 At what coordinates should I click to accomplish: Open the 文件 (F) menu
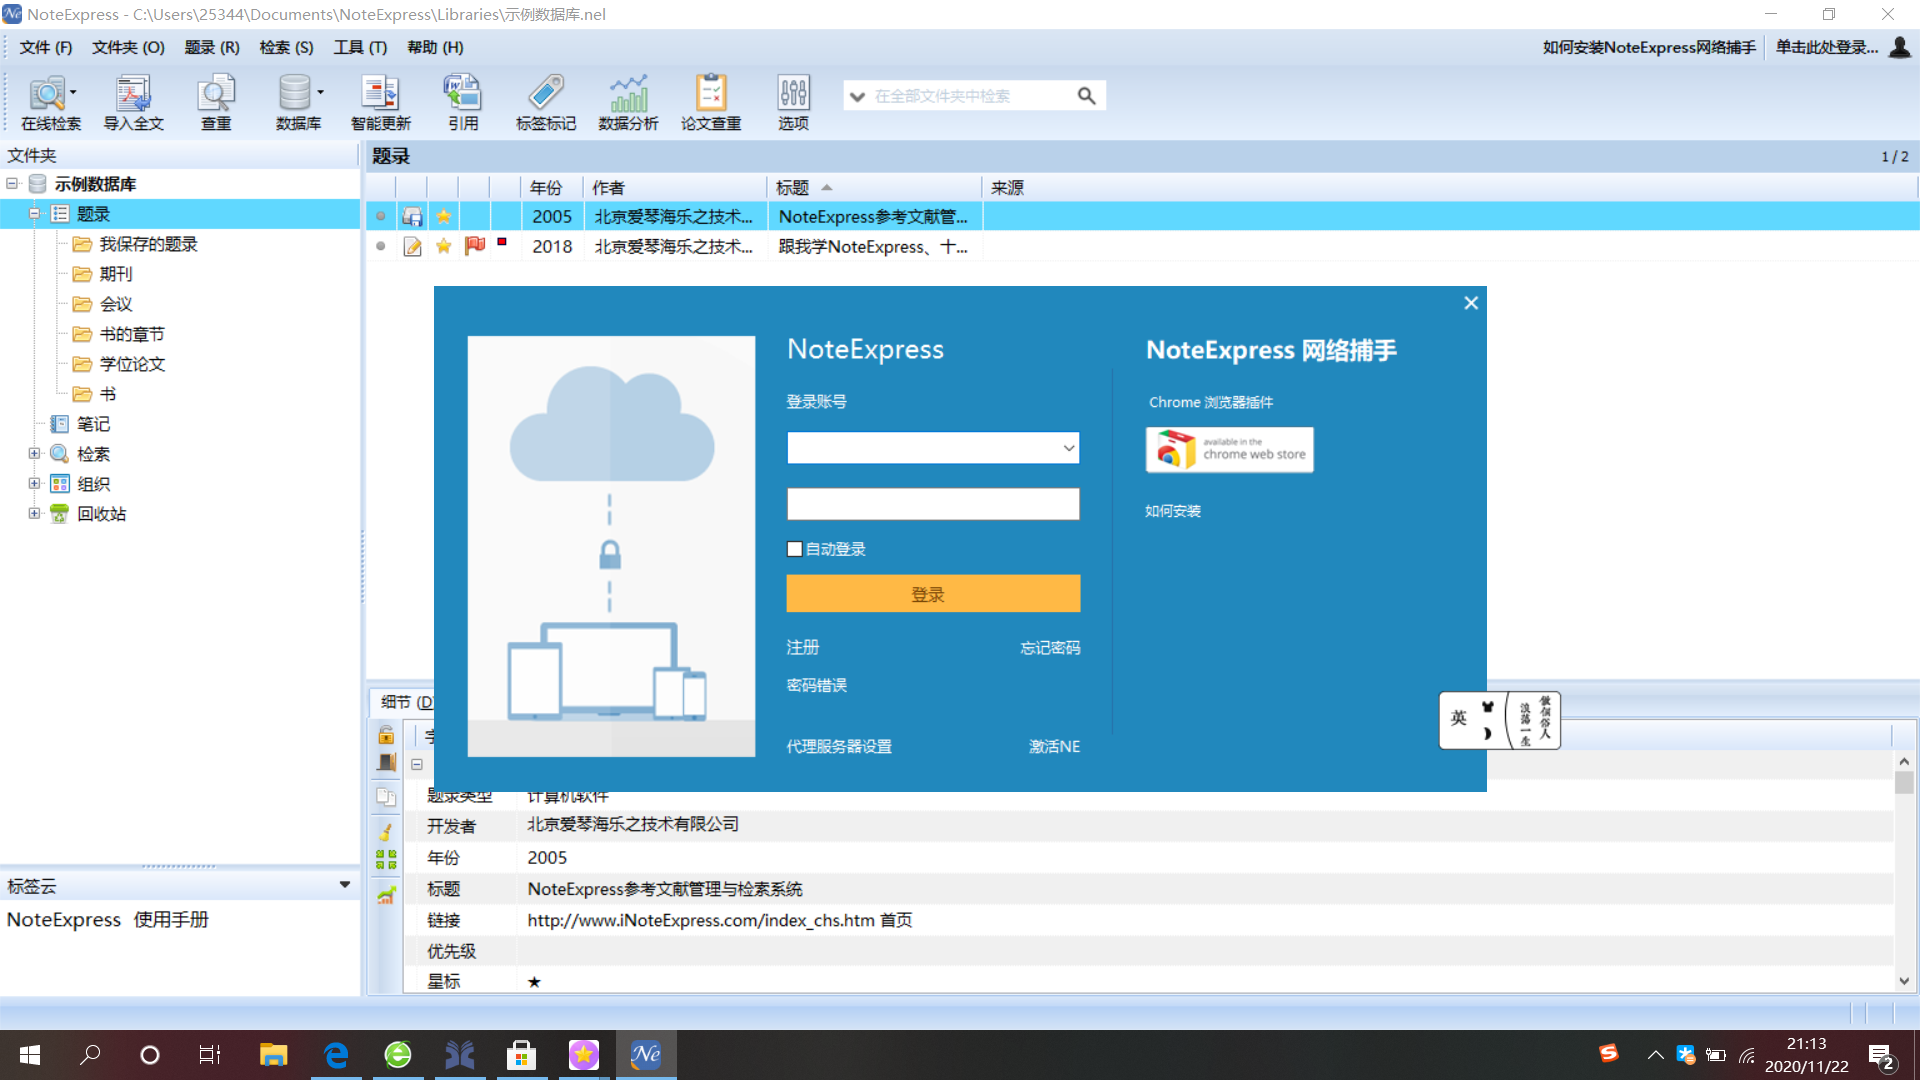tap(46, 47)
